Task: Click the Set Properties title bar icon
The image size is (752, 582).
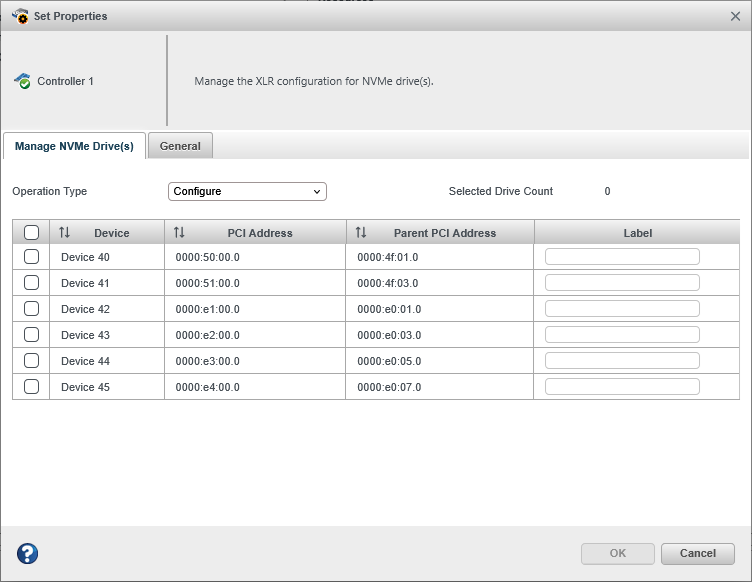Action: tap(19, 16)
